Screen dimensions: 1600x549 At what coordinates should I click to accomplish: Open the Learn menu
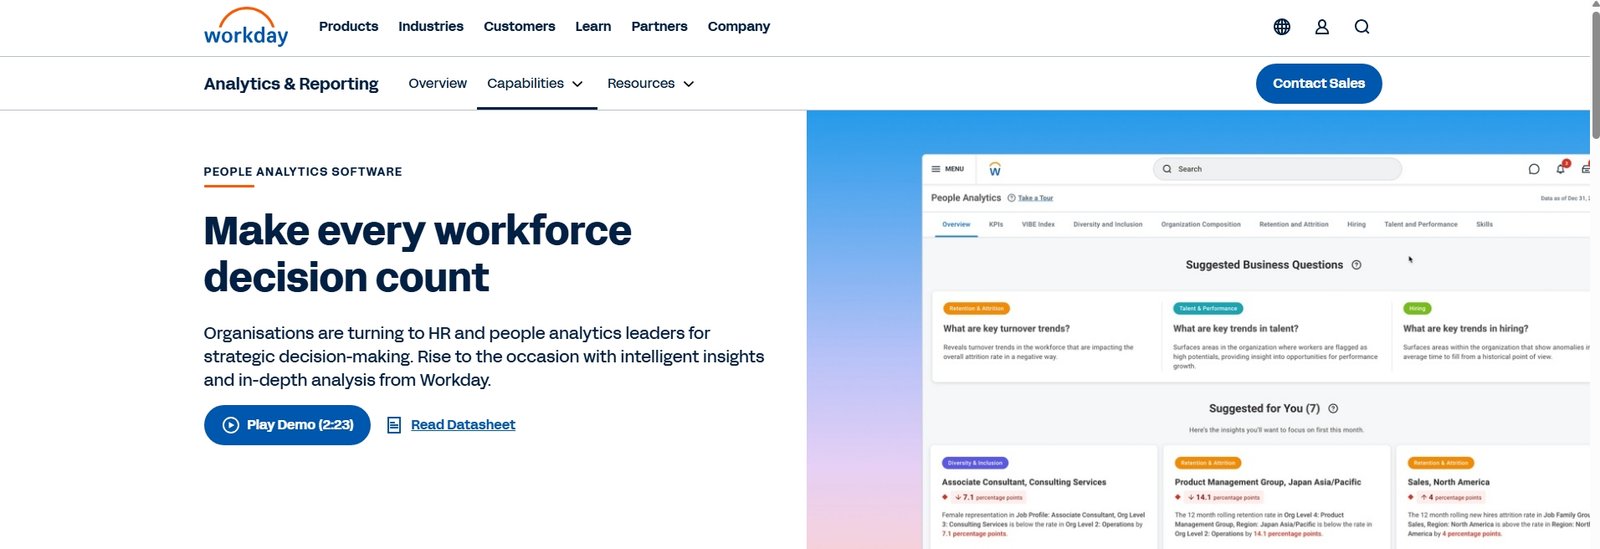593,27
